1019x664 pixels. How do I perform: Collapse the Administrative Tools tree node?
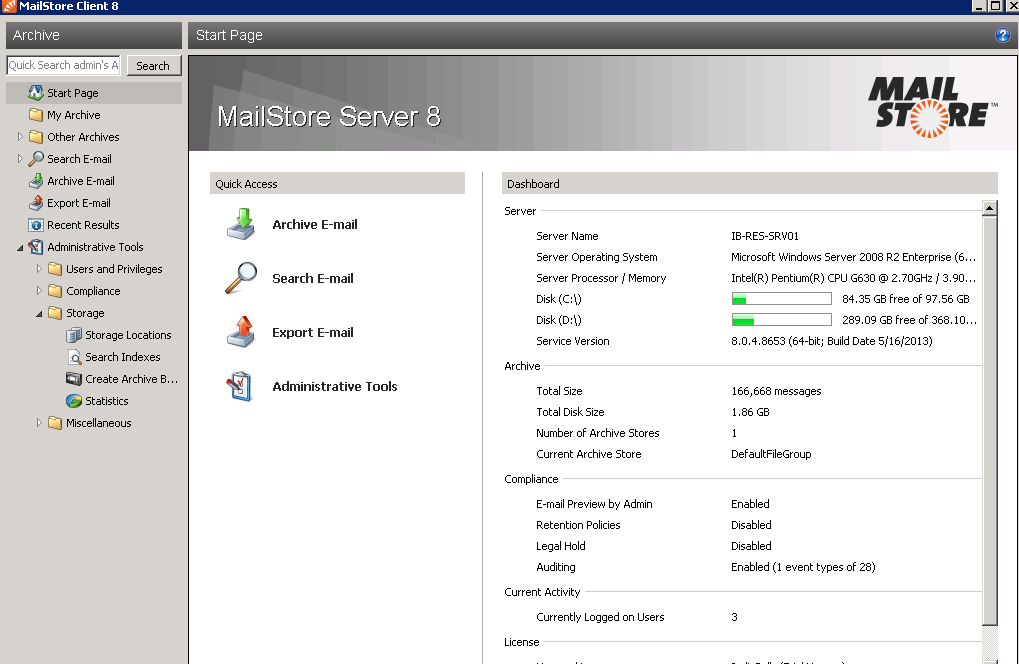19,248
